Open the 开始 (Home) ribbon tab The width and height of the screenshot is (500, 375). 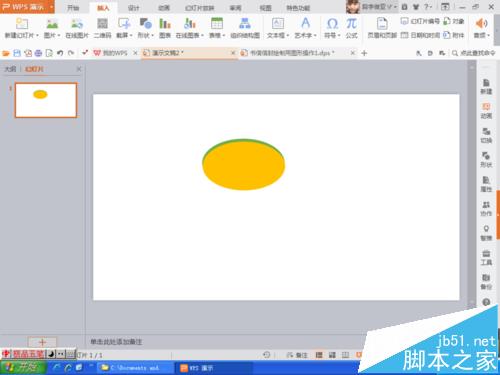[x=73, y=8]
